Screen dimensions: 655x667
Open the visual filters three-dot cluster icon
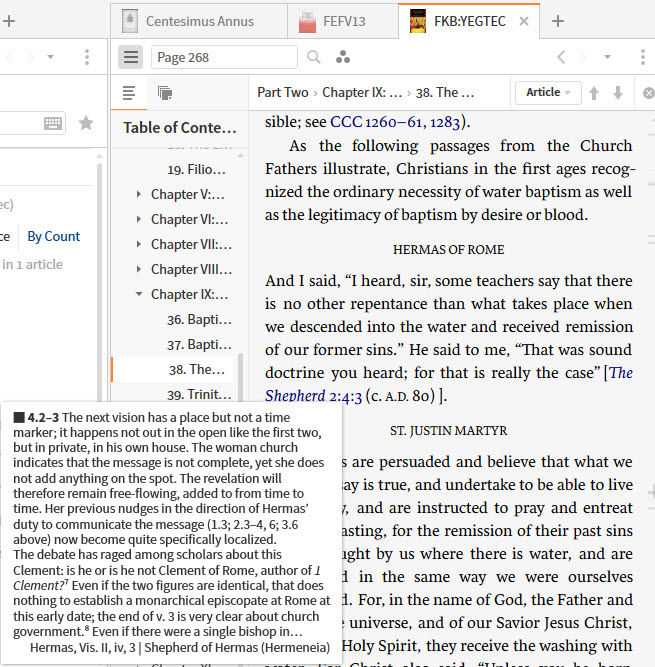click(x=343, y=57)
